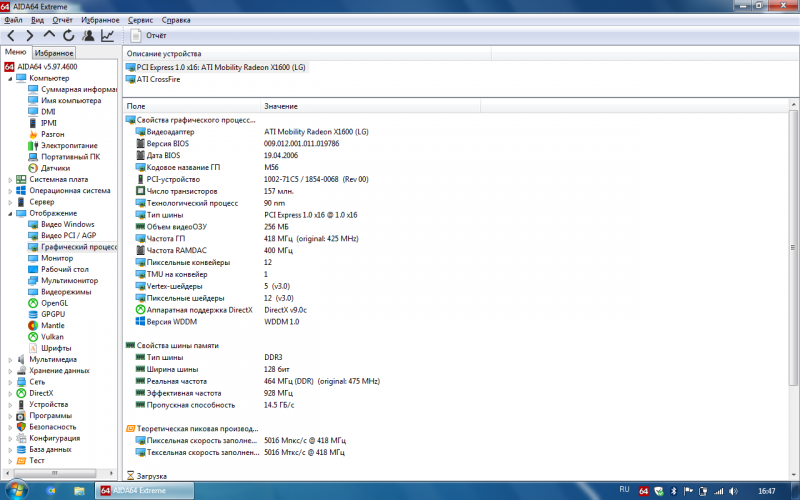800x500 pixels.
Task: Open the DMI tree item
Action: [42, 112]
